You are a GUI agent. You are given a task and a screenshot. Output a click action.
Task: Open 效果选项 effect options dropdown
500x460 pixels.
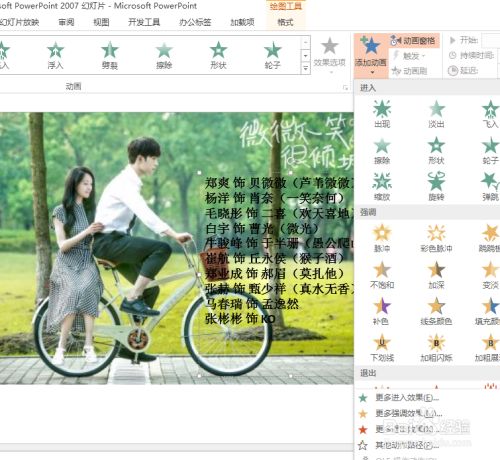(330, 55)
